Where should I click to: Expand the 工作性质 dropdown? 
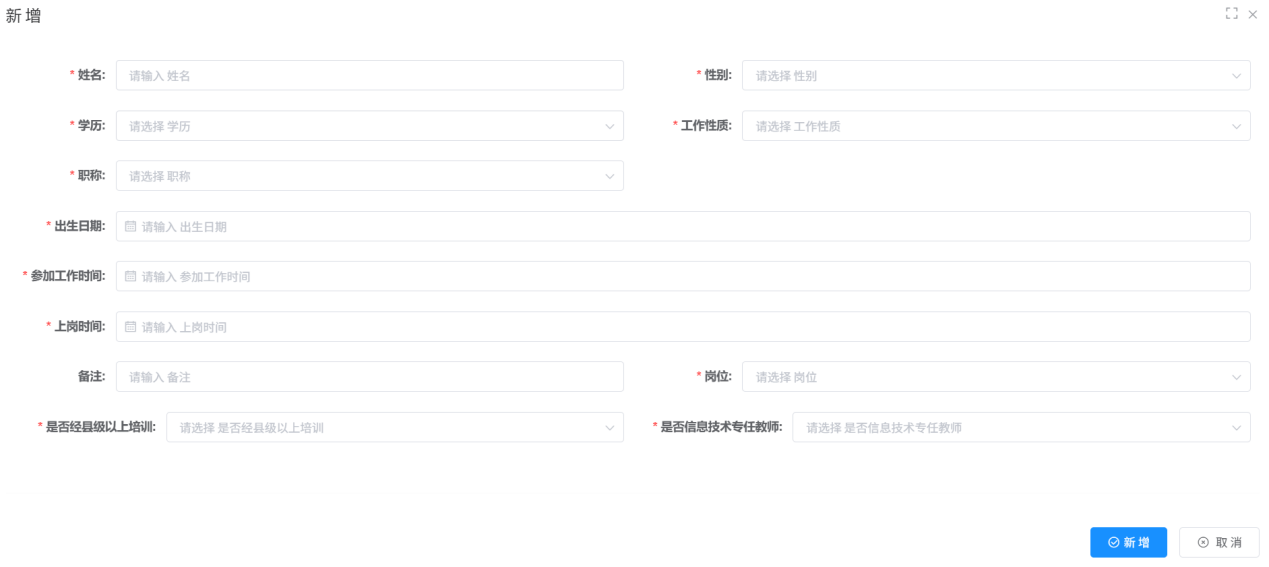pyautogui.click(x=995, y=126)
